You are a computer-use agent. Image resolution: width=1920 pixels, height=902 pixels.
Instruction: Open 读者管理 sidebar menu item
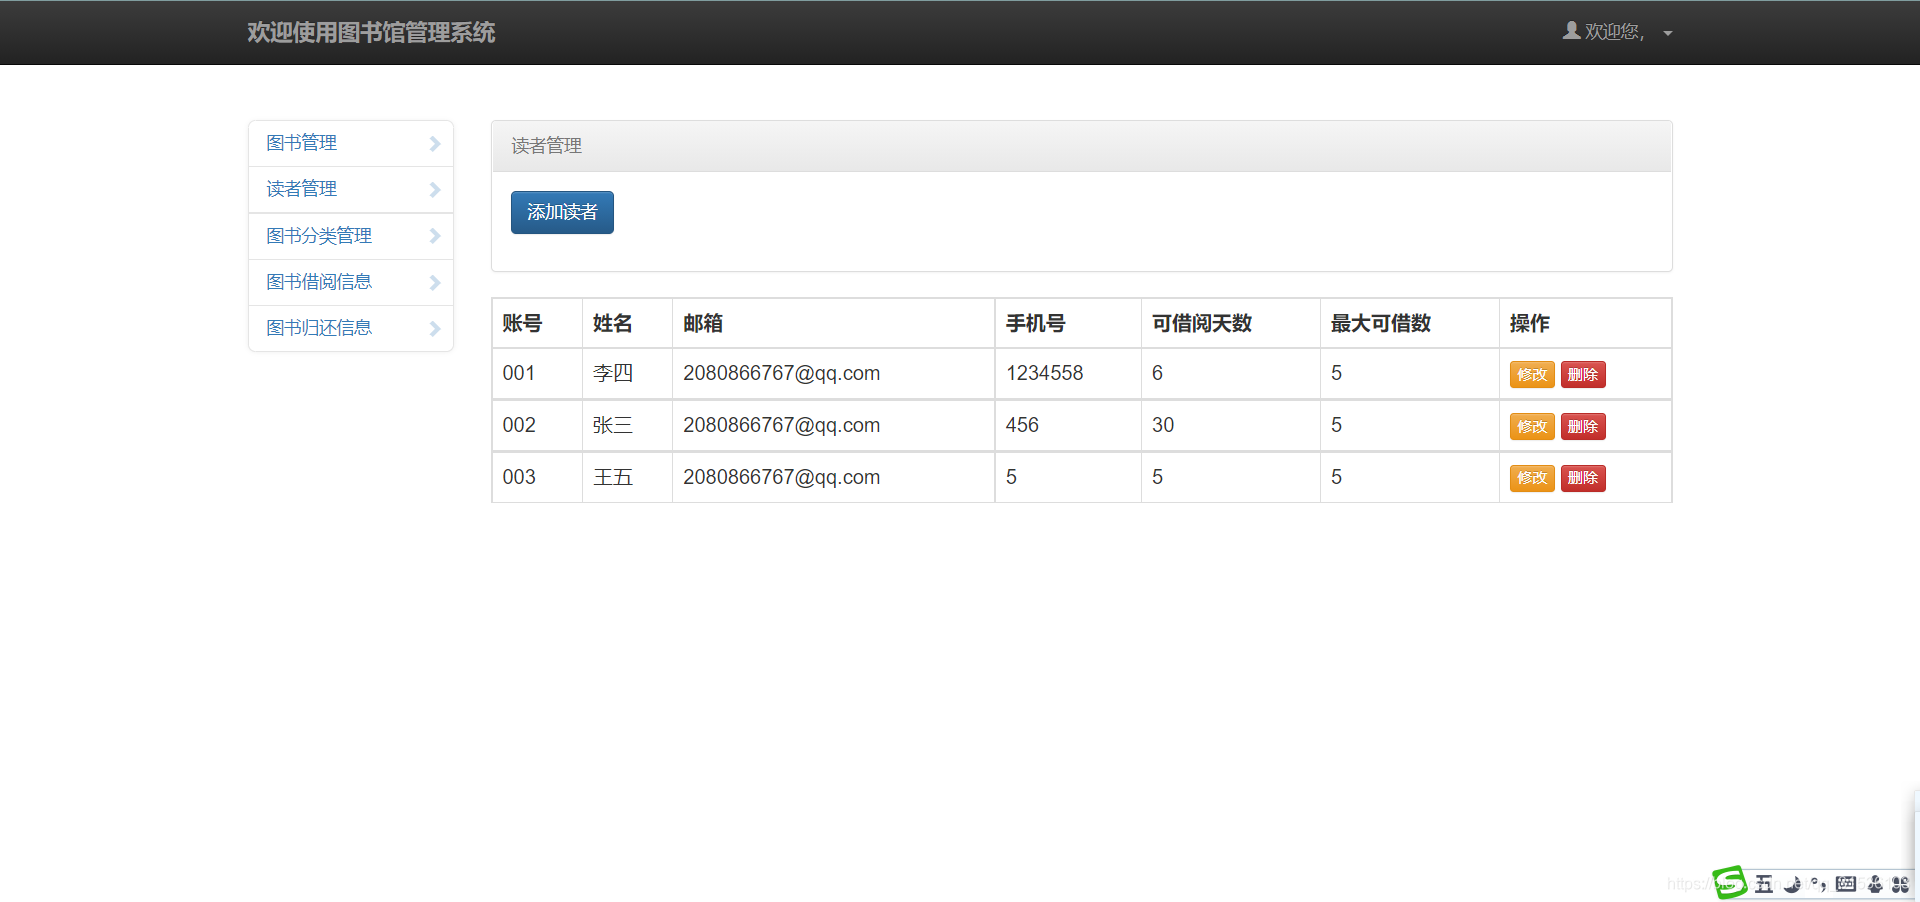(351, 190)
